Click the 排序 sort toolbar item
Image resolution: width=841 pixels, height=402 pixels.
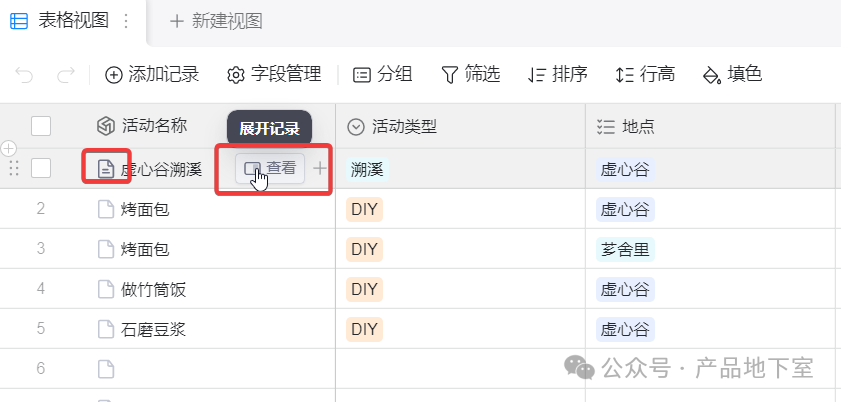[x=557, y=74]
